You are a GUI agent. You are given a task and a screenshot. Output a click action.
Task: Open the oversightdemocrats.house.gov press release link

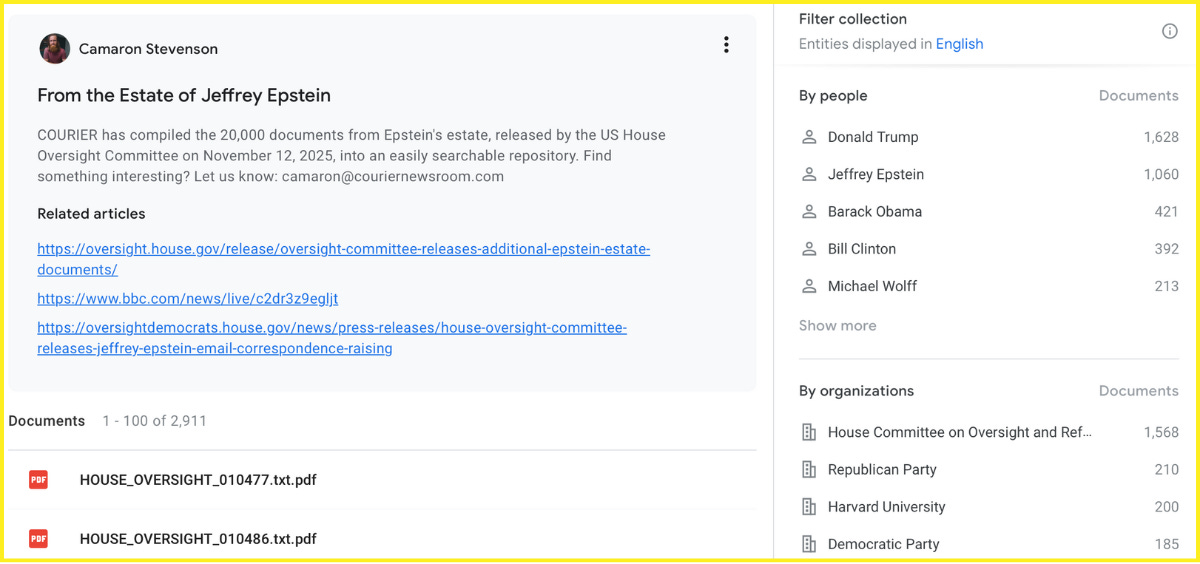coord(332,338)
